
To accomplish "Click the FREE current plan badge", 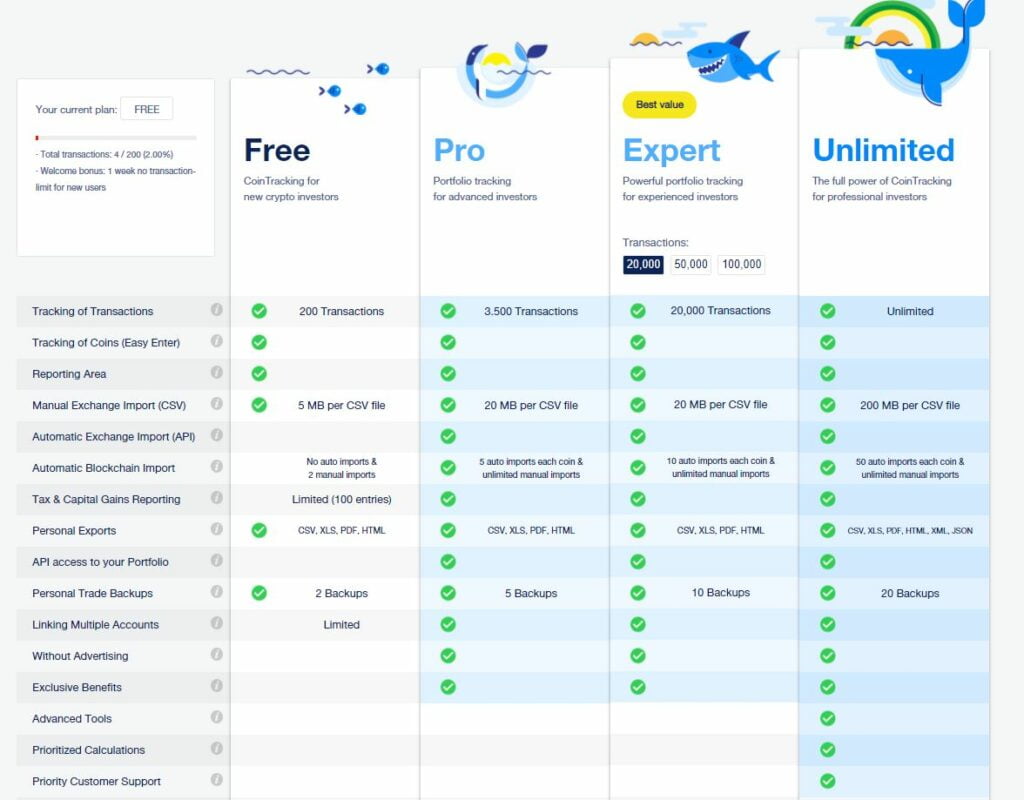I will tap(147, 109).
